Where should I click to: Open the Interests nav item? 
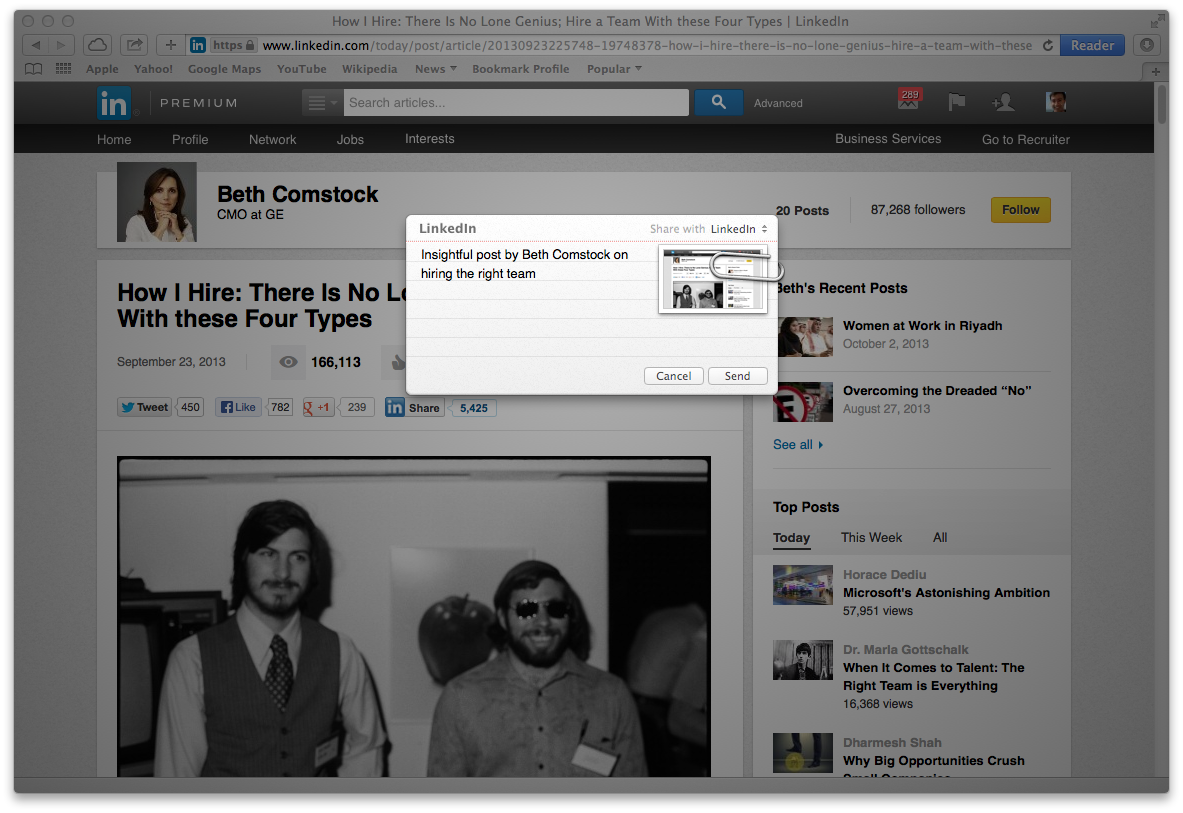430,139
